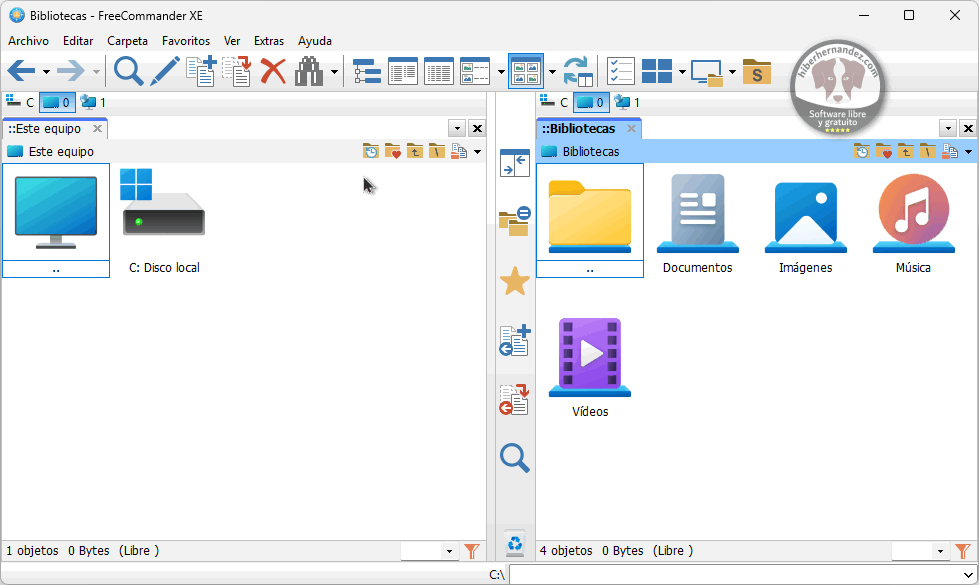Toggle the left panel filter funnel icon
The width and height of the screenshot is (979, 585).
(472, 551)
